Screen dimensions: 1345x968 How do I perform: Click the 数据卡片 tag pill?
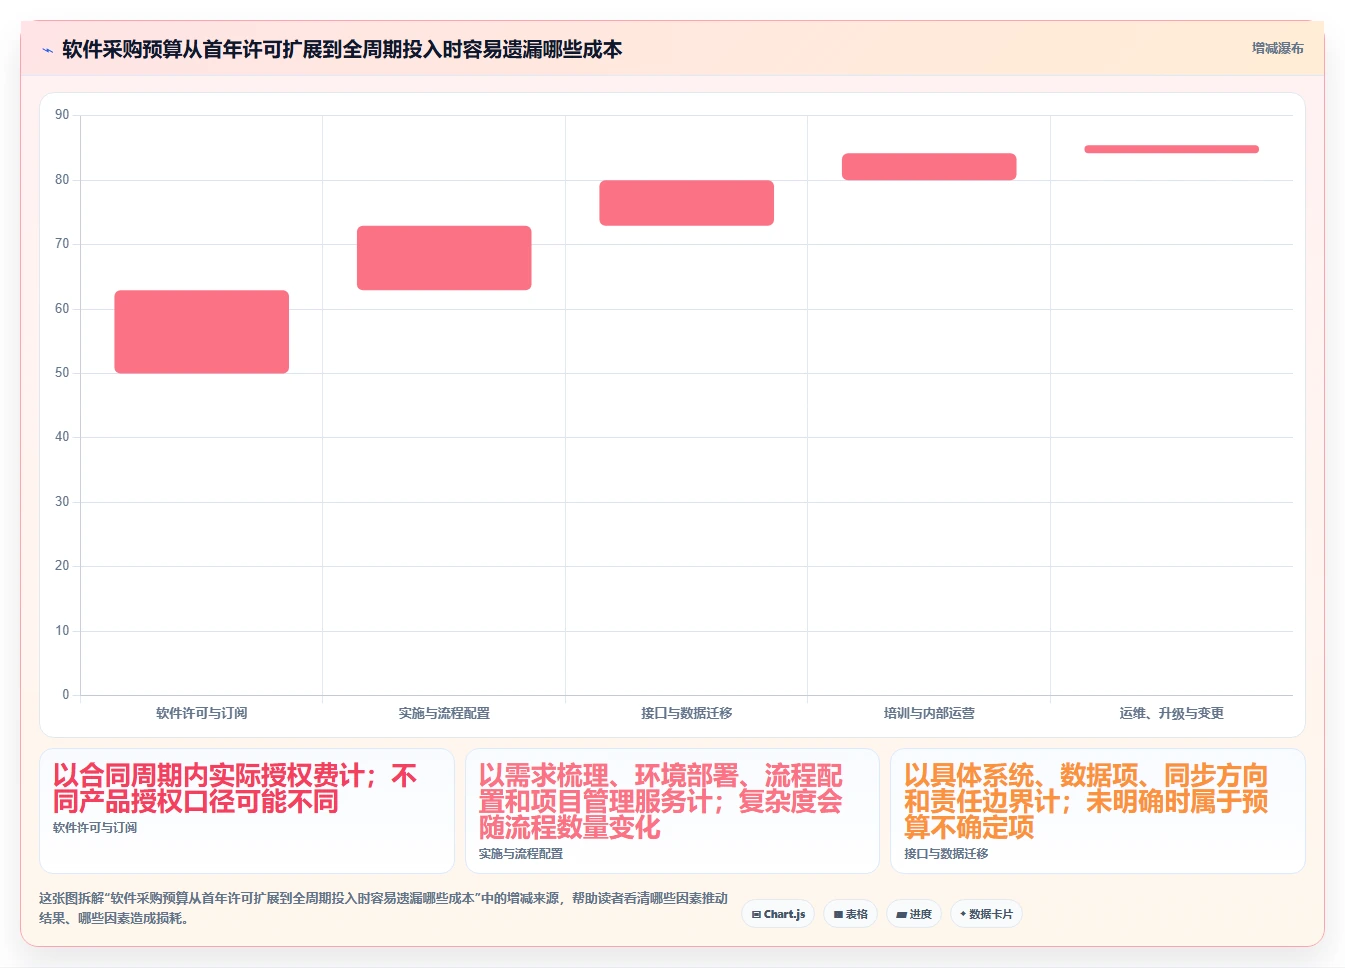pyautogui.click(x=986, y=914)
